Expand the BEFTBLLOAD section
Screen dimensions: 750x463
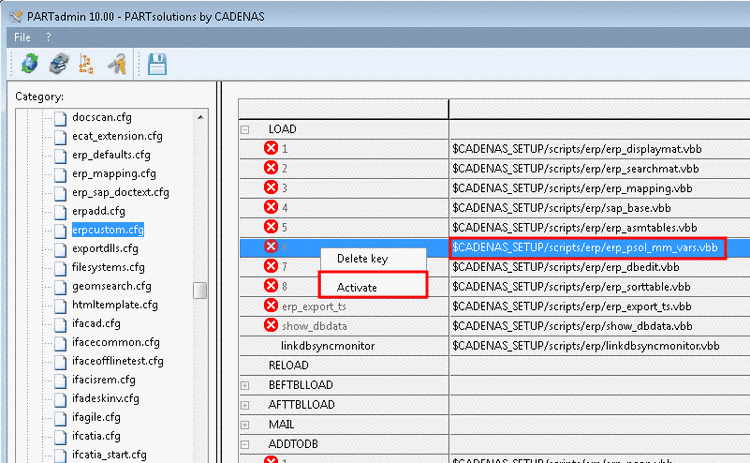click(245, 385)
